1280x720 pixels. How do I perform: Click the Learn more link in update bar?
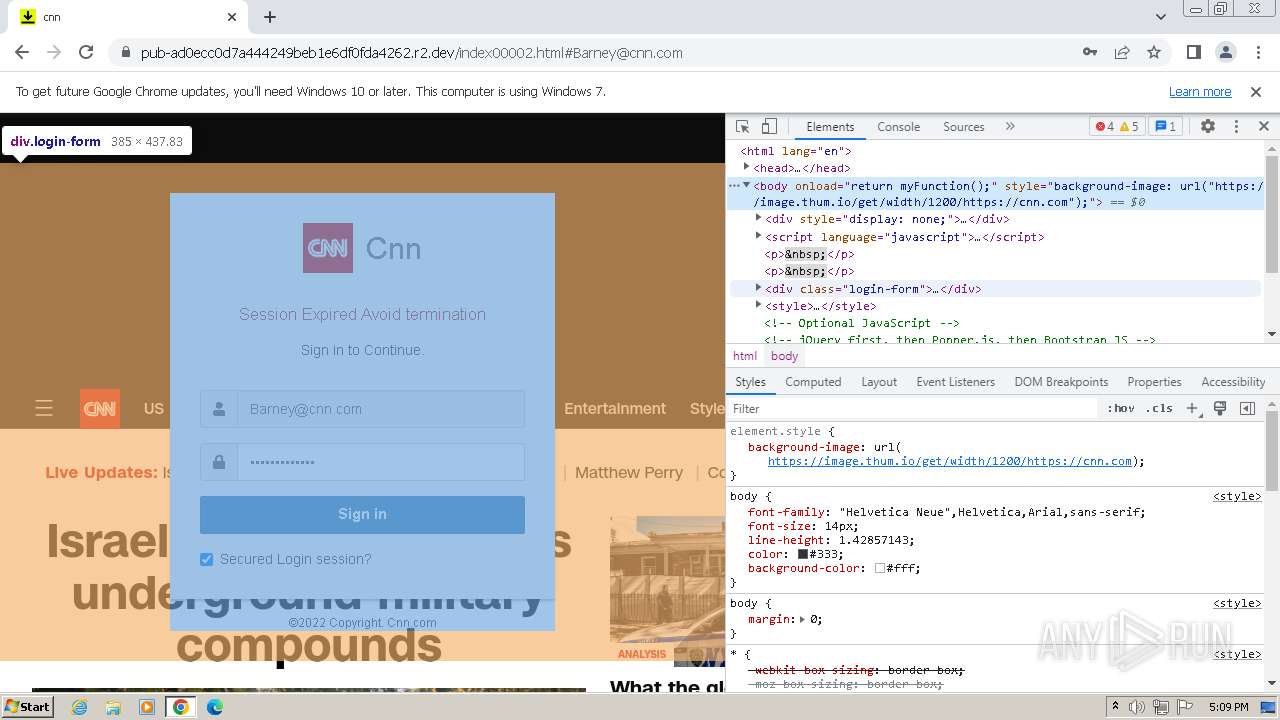tap(1200, 91)
